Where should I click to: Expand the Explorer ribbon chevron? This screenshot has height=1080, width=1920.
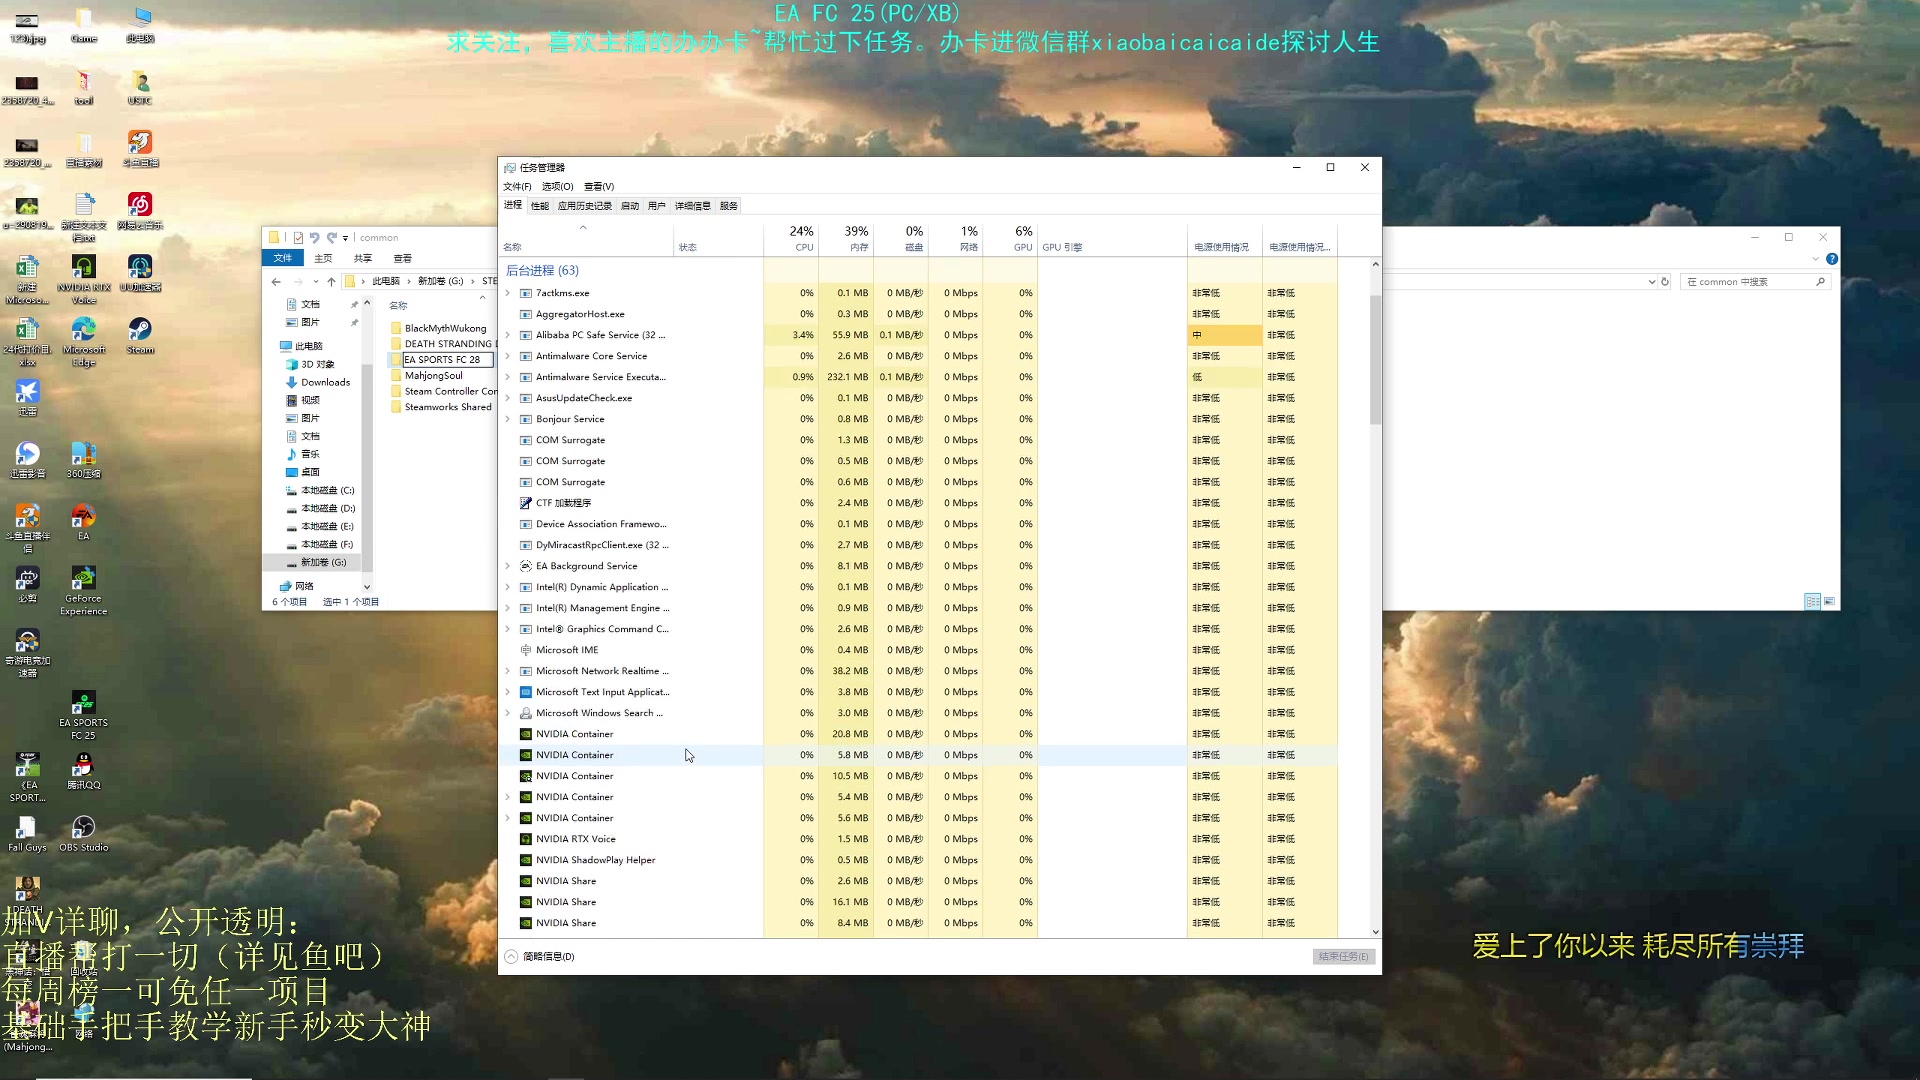pyautogui.click(x=1815, y=259)
